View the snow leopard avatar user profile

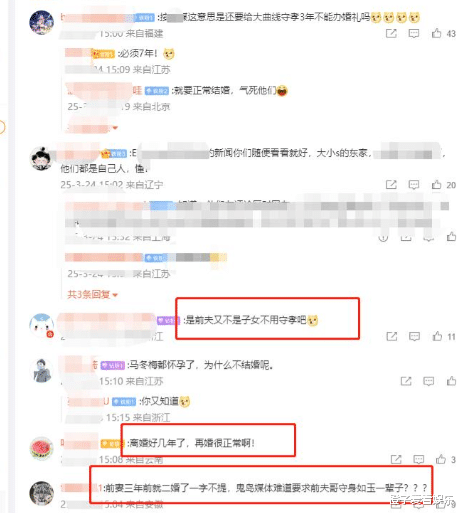[x=41, y=493]
